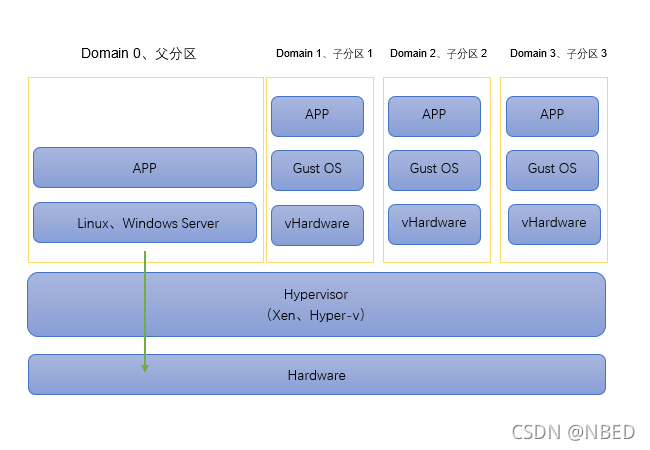Select the vHardware box under Domain 1
The width and height of the screenshot is (650, 450).
(x=318, y=225)
